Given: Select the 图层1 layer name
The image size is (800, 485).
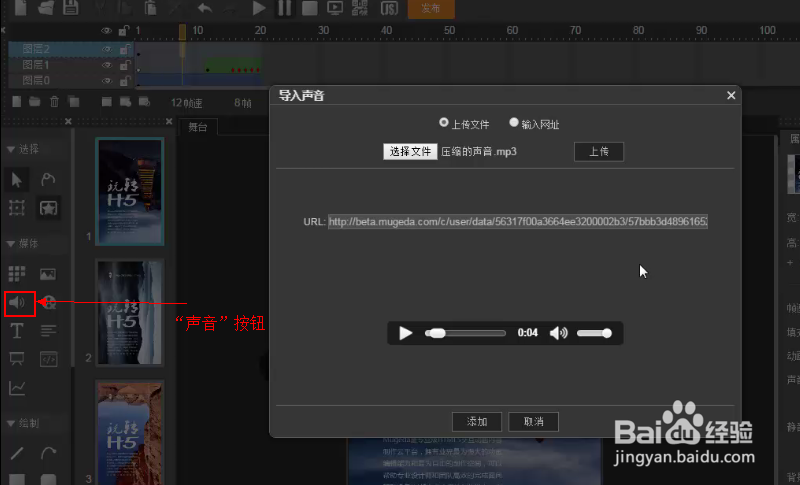Looking at the screenshot, I should click(x=36, y=65).
